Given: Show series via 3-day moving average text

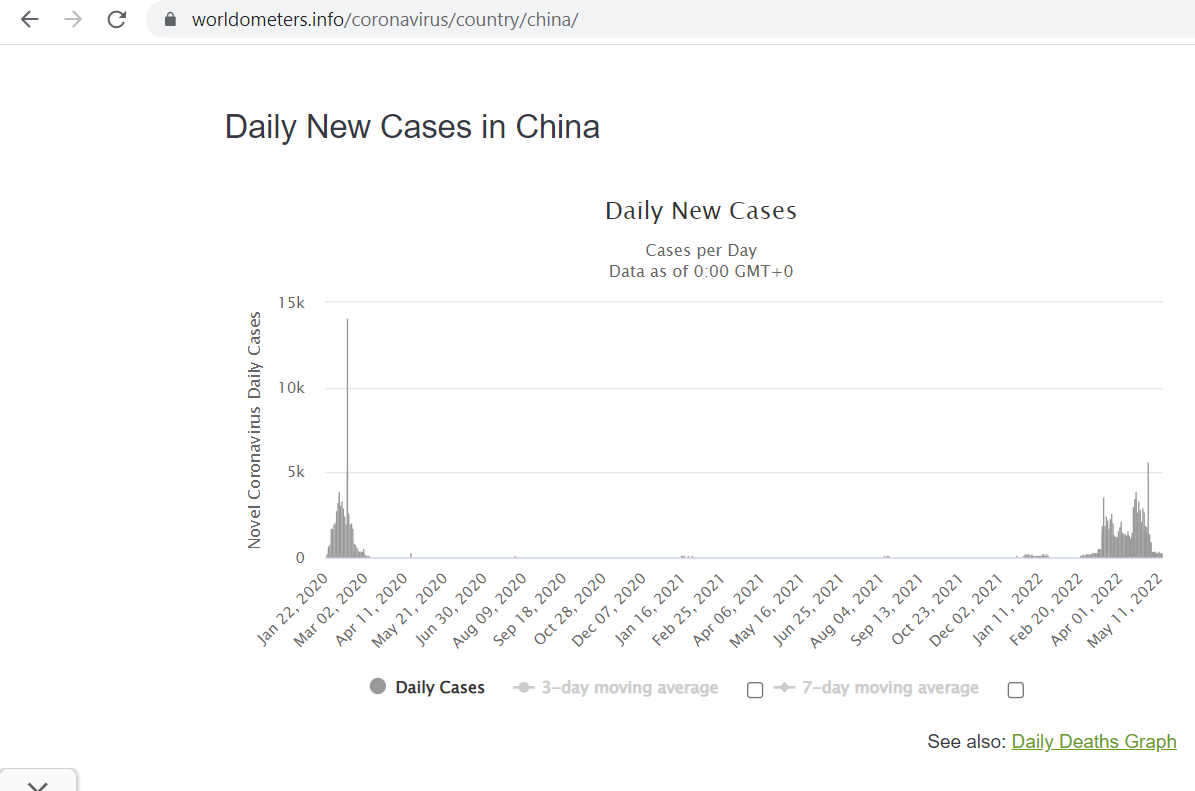Looking at the screenshot, I should (630, 688).
